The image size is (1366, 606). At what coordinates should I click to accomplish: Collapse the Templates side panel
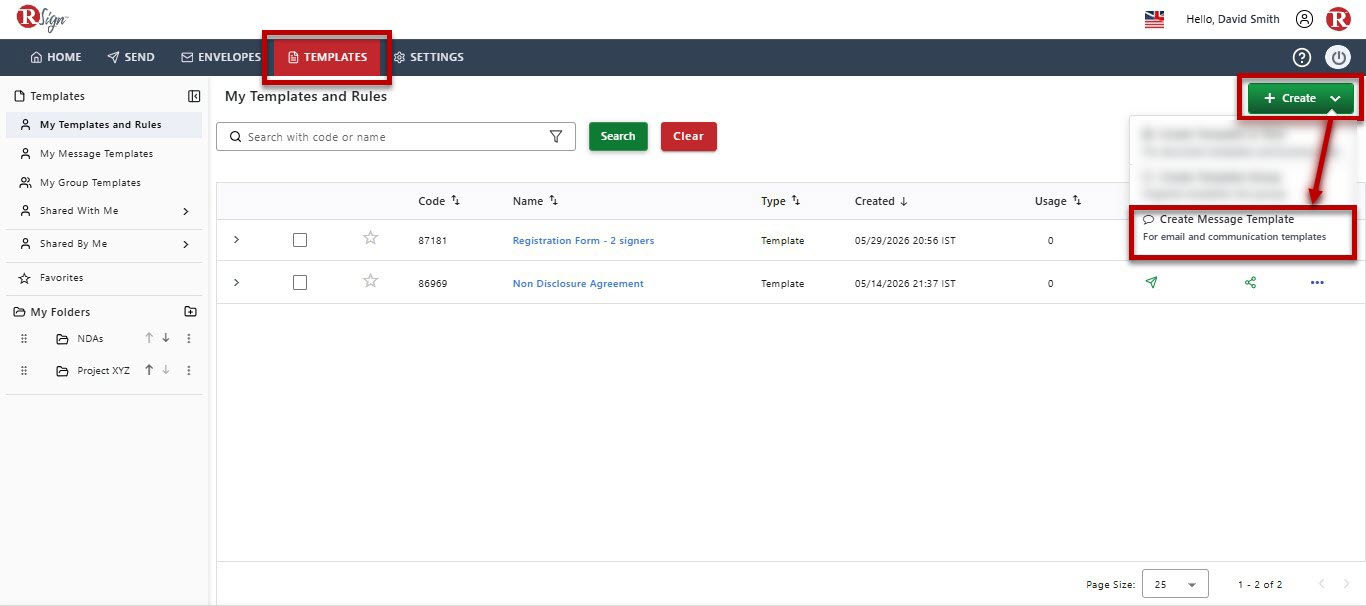pos(194,96)
